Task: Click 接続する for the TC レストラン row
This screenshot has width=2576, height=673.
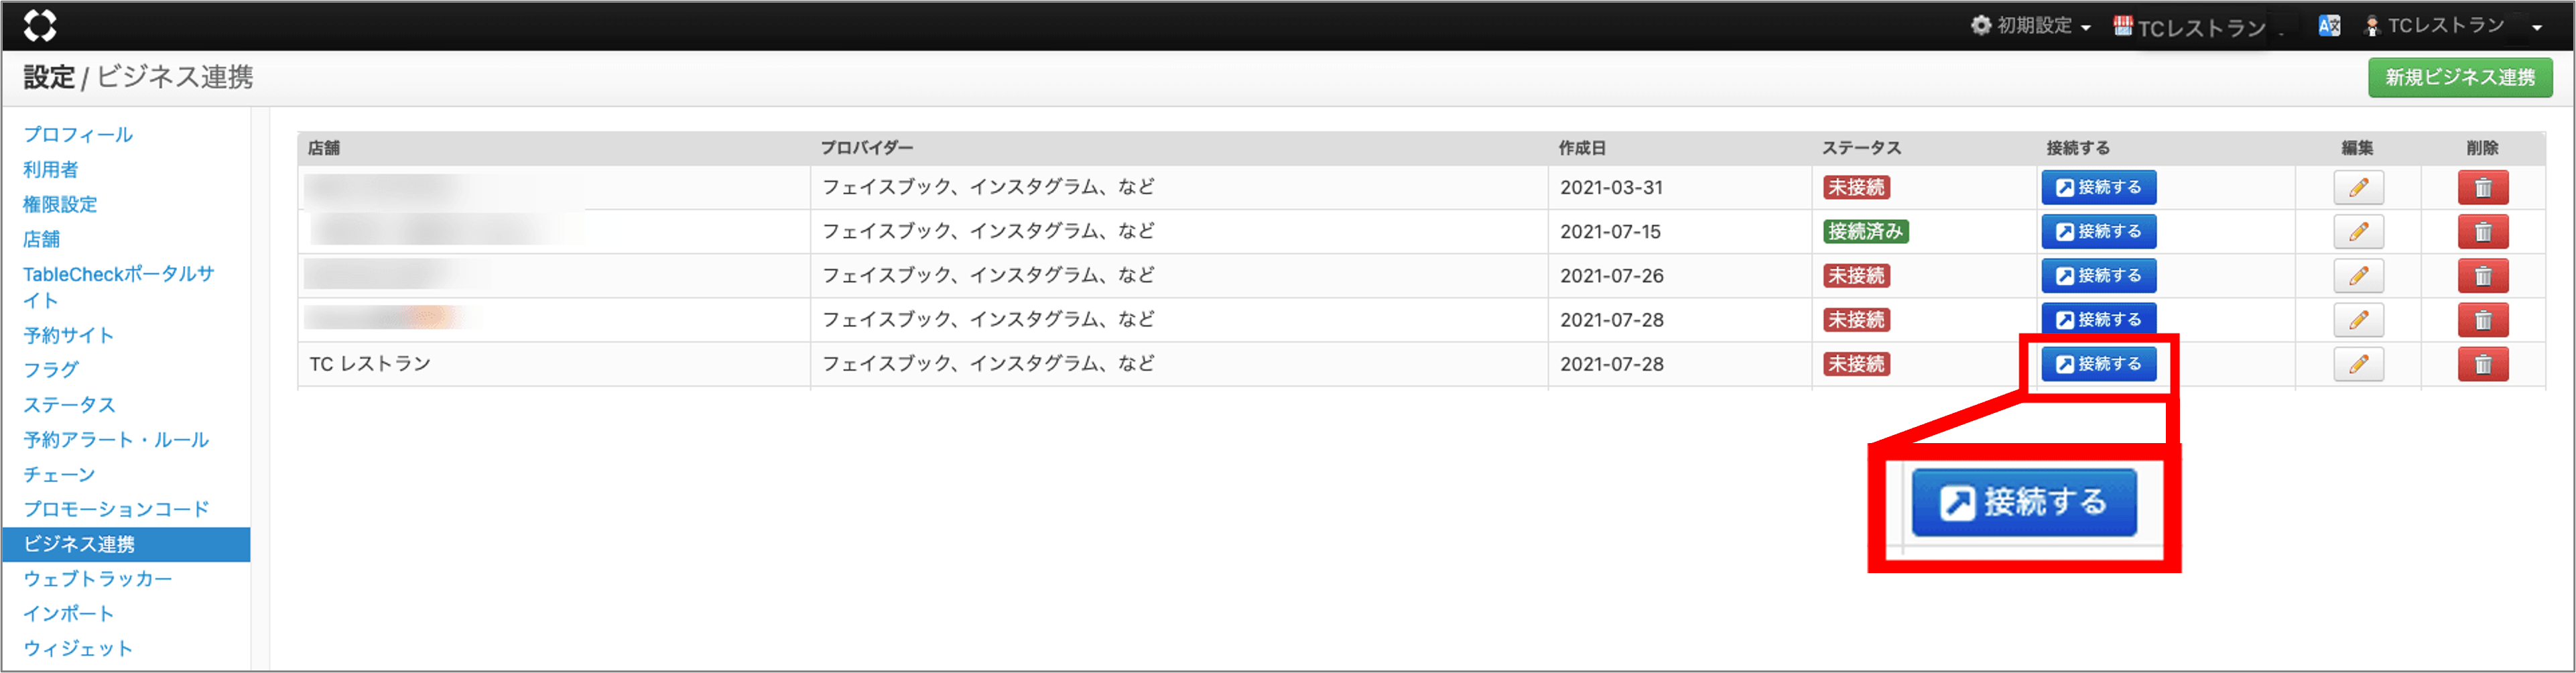Action: pos(2098,364)
